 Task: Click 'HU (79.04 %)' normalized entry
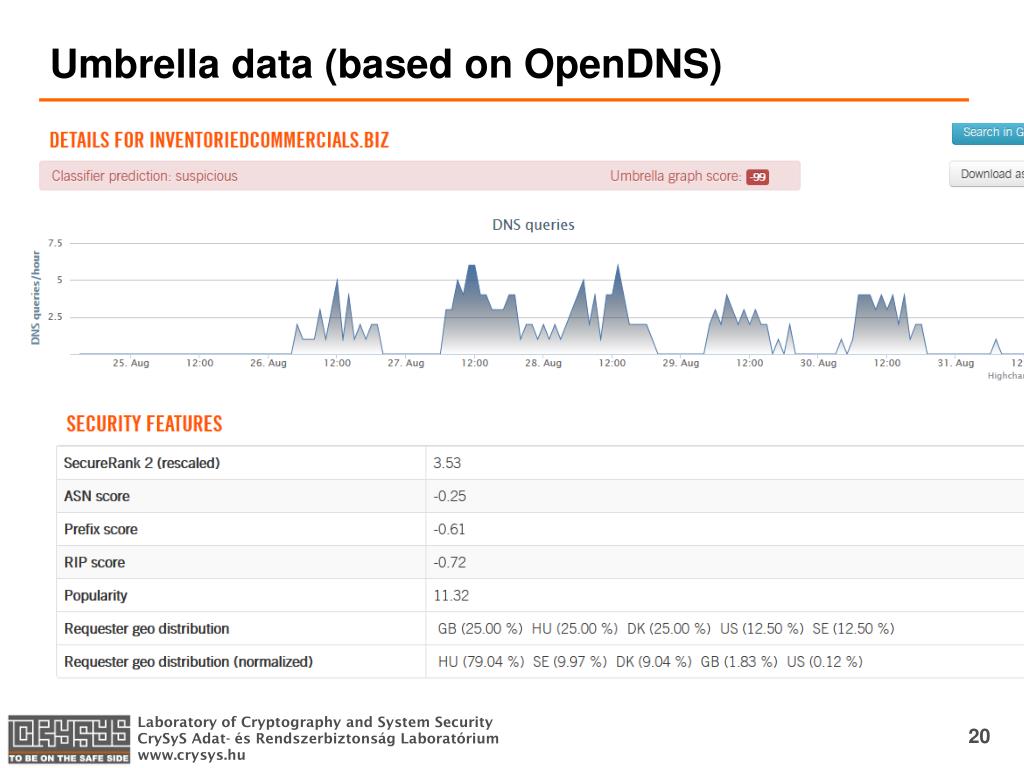tap(481, 662)
